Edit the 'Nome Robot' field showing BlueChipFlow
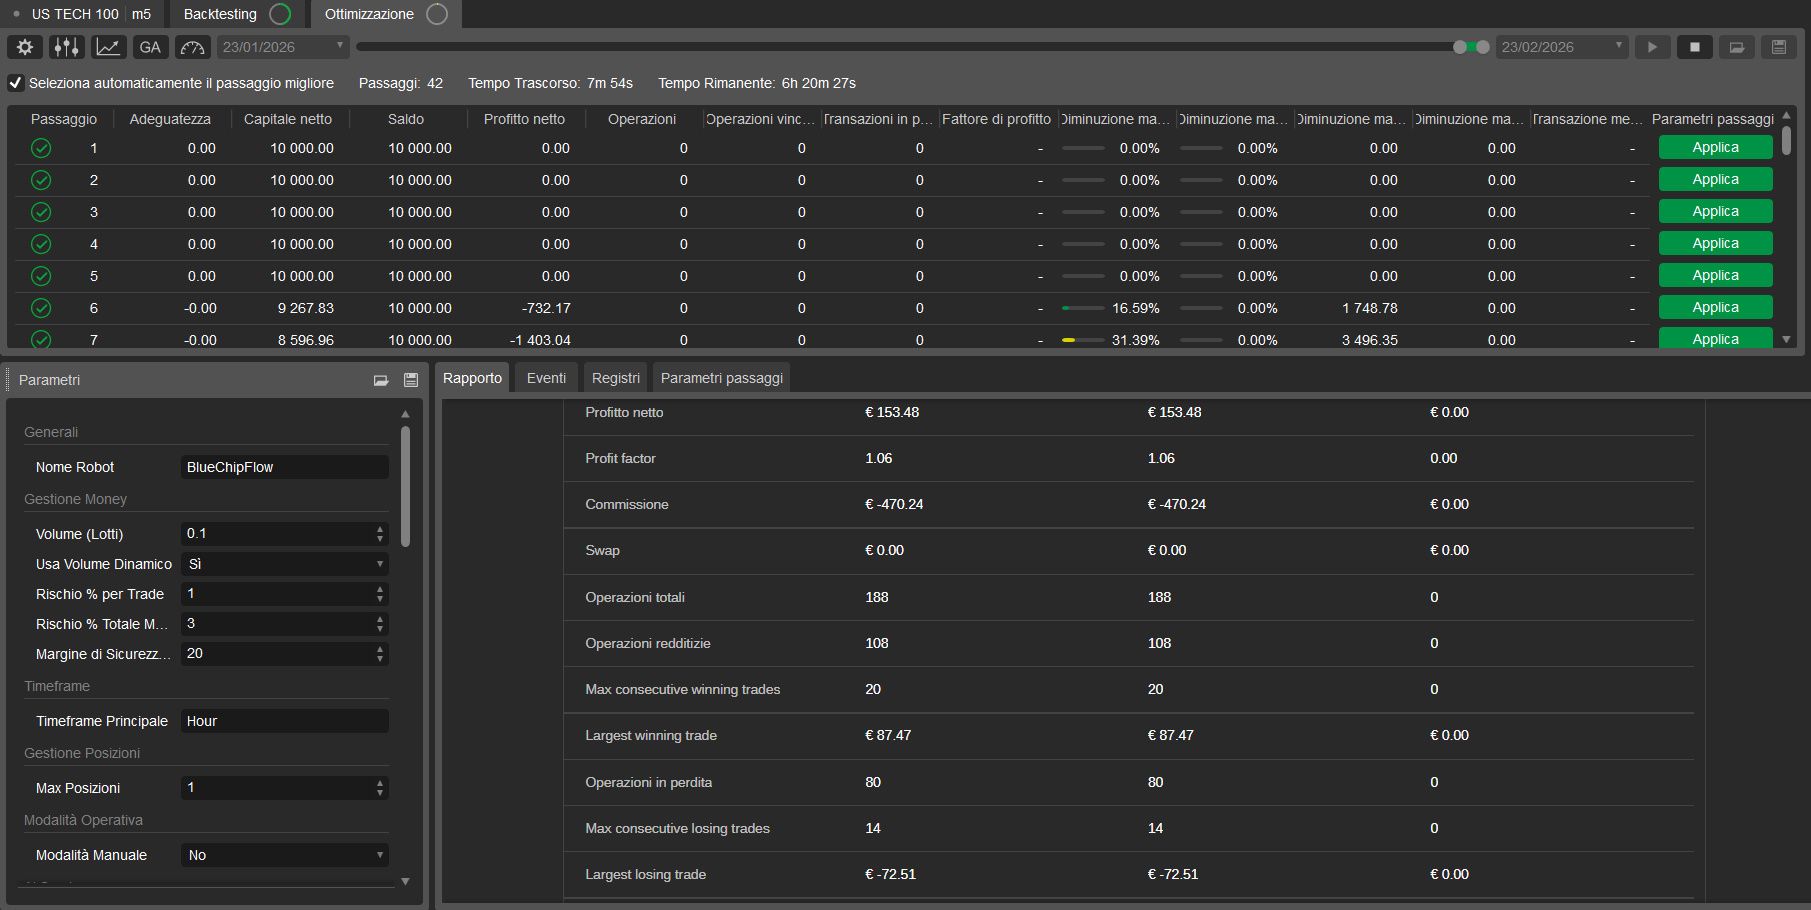The width and height of the screenshot is (1811, 910). click(284, 467)
